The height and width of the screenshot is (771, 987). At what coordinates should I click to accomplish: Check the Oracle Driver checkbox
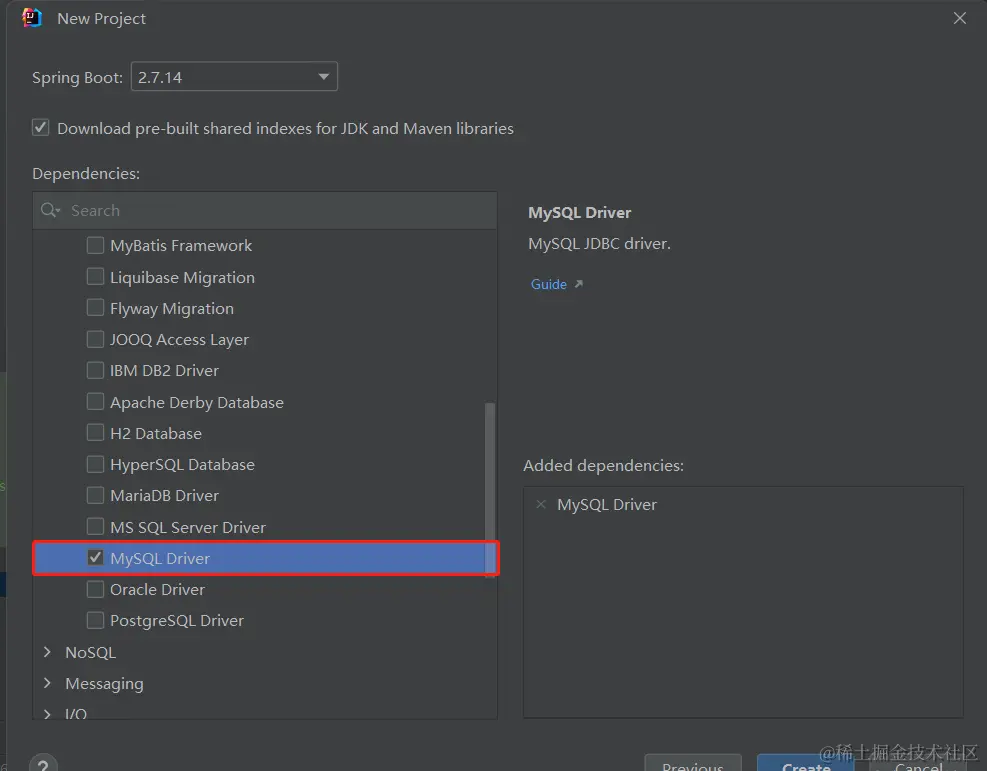95,588
